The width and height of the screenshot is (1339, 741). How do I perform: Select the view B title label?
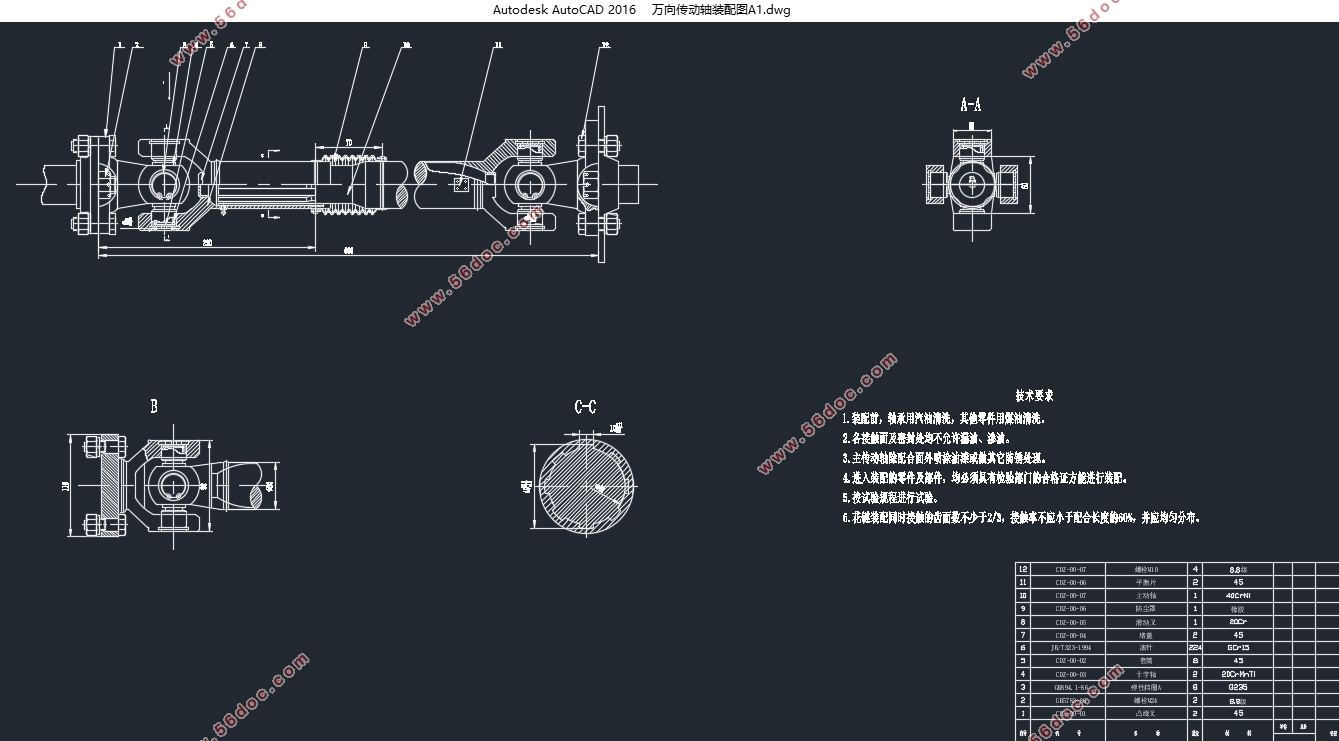tap(154, 407)
